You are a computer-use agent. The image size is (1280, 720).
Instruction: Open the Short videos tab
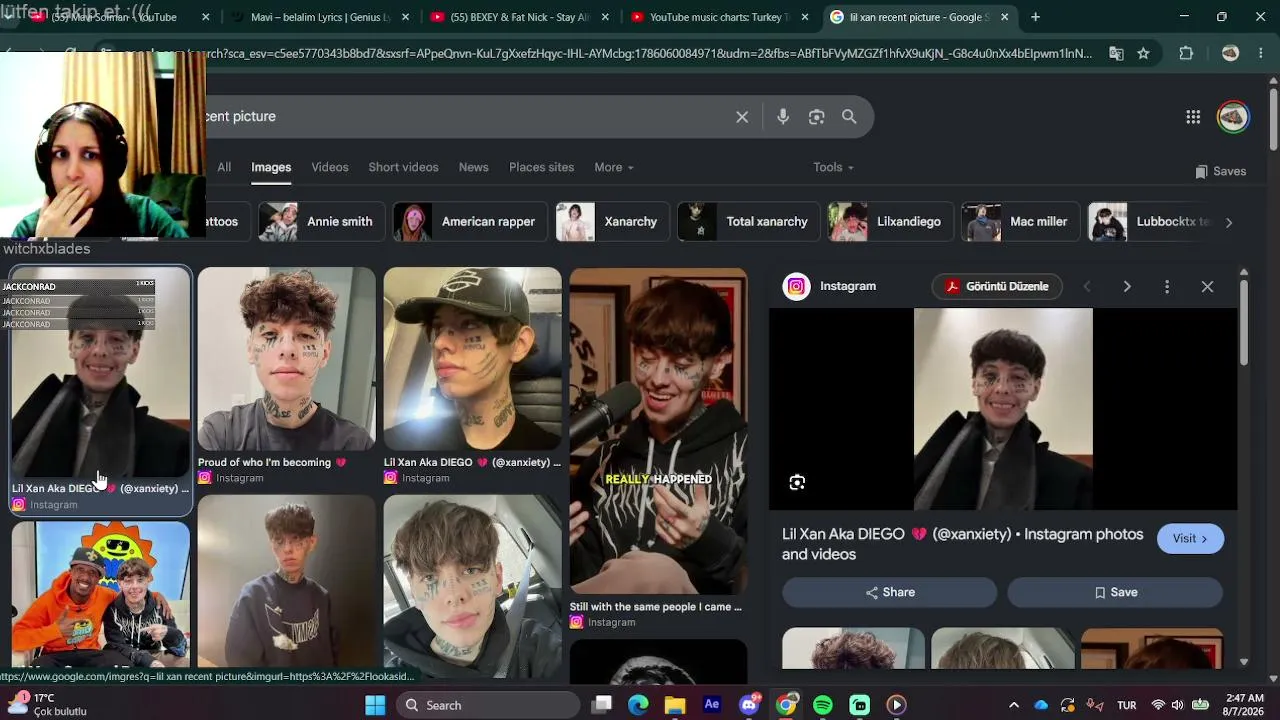click(403, 167)
